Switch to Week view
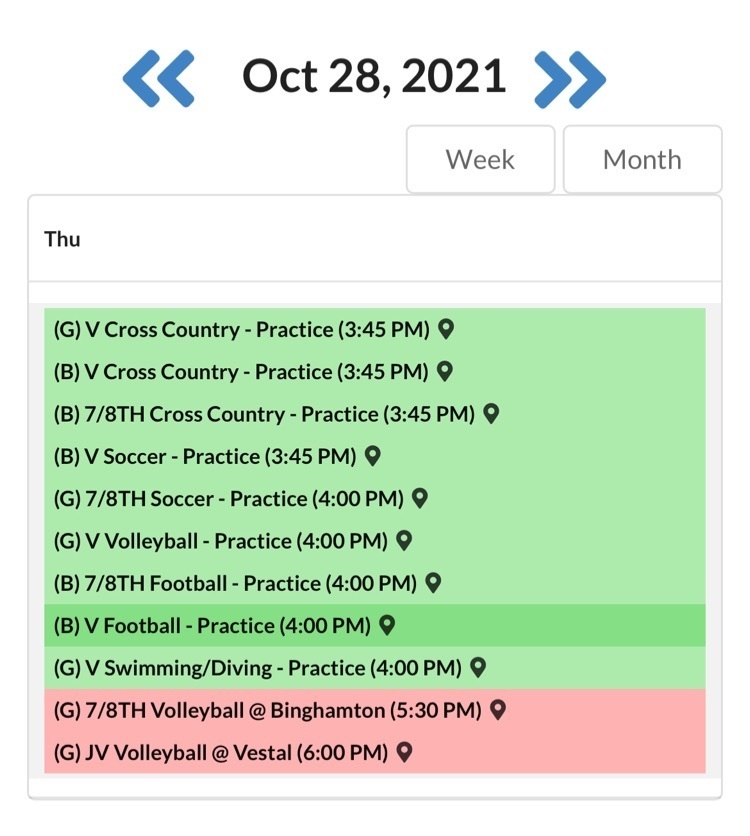 pos(480,159)
